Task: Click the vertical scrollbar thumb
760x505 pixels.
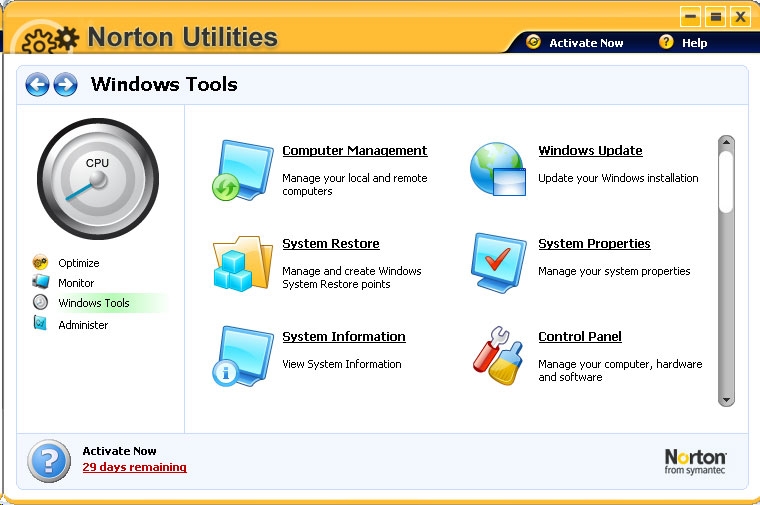Action: click(x=726, y=182)
